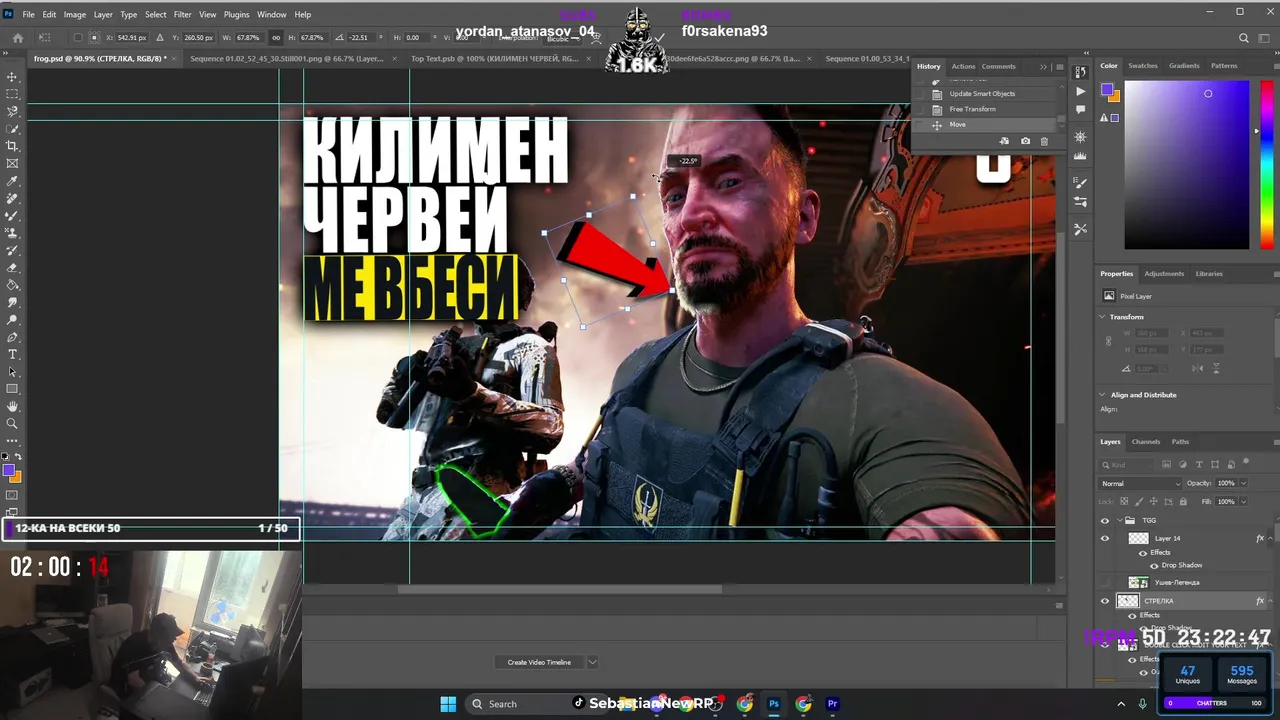Select the Spot Healing Brush tool

(x=12, y=198)
